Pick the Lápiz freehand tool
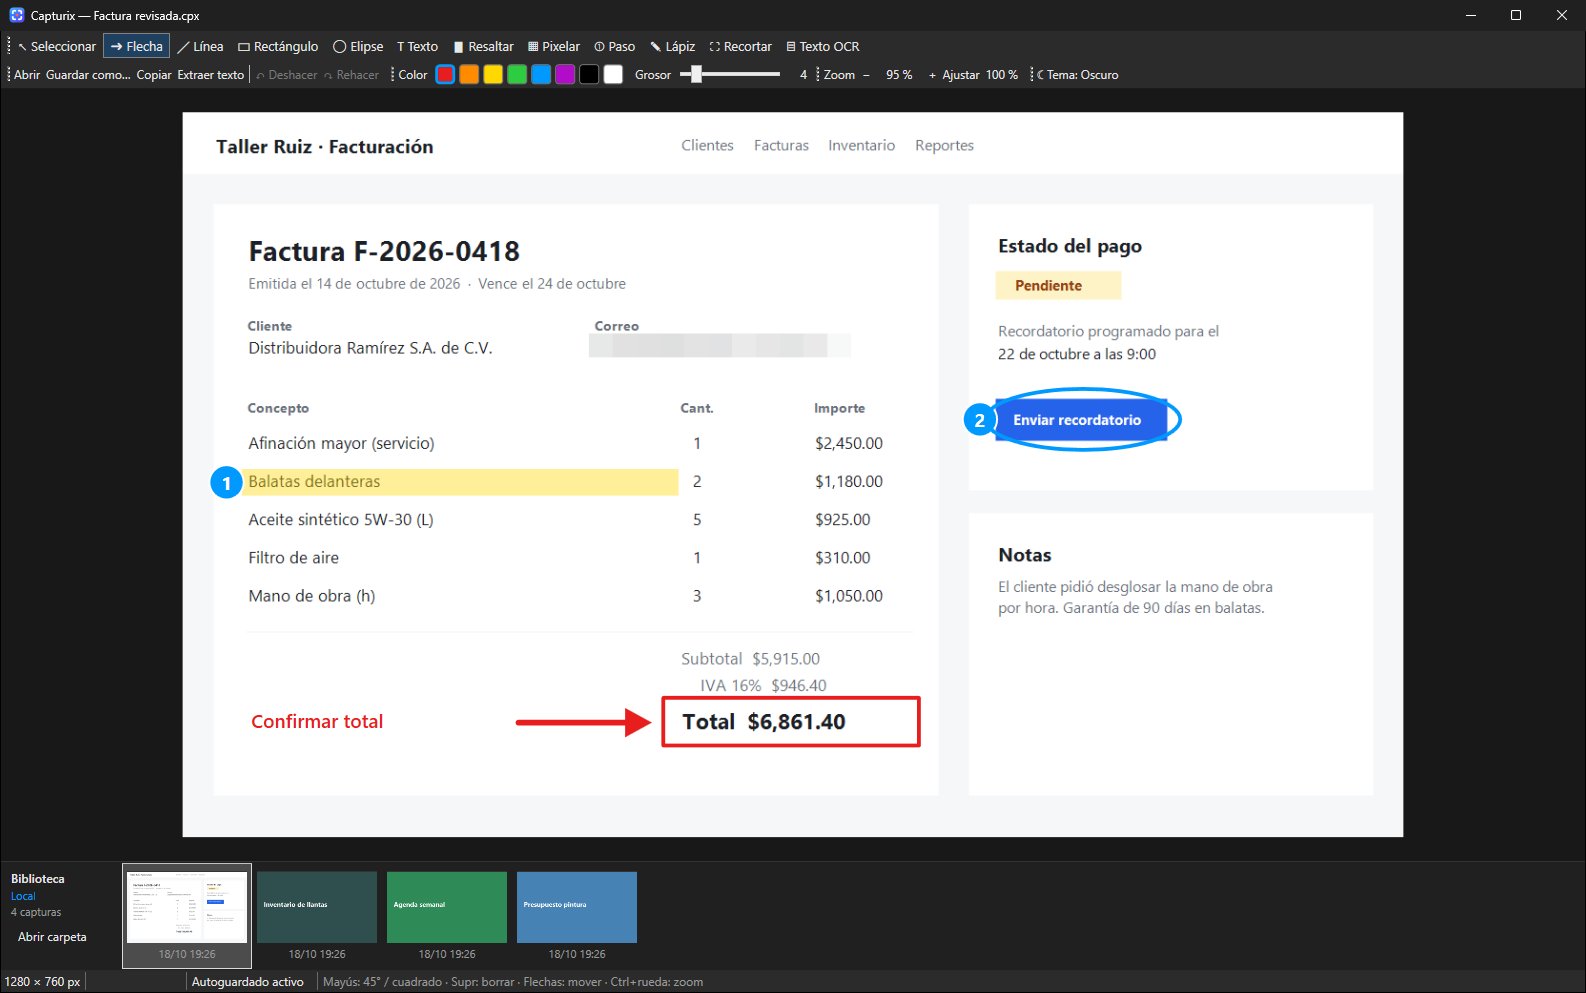This screenshot has width=1586, height=993. (x=672, y=46)
